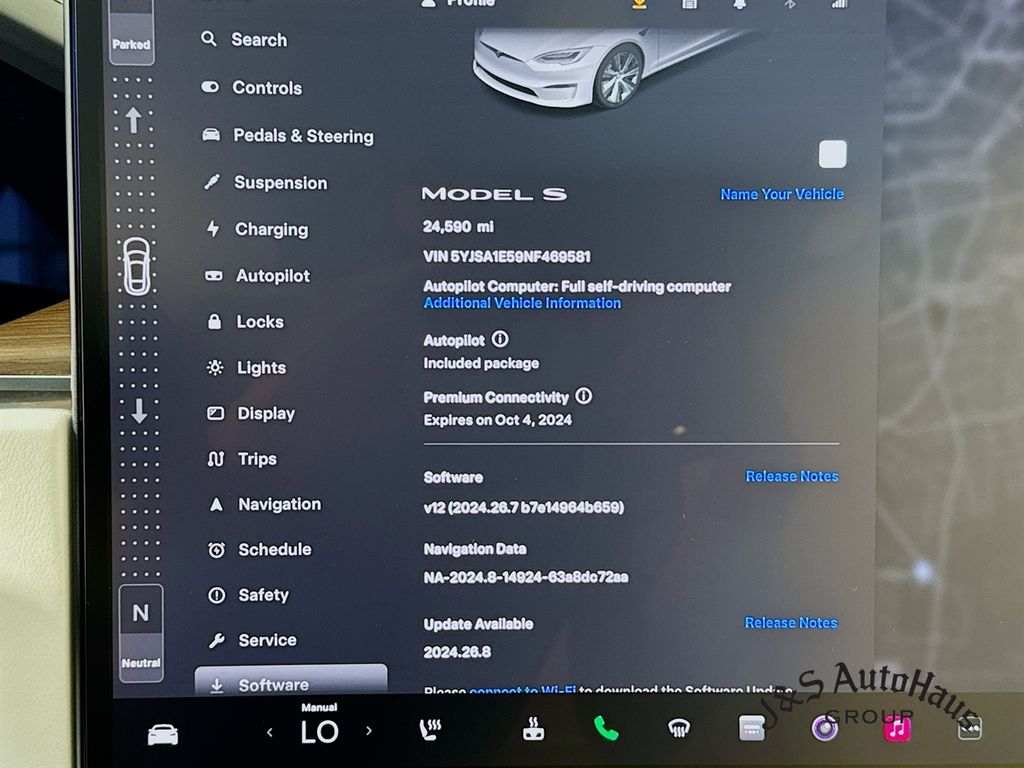Tap the Search field in the sidebar
This screenshot has width=1024, height=768.
258,40
